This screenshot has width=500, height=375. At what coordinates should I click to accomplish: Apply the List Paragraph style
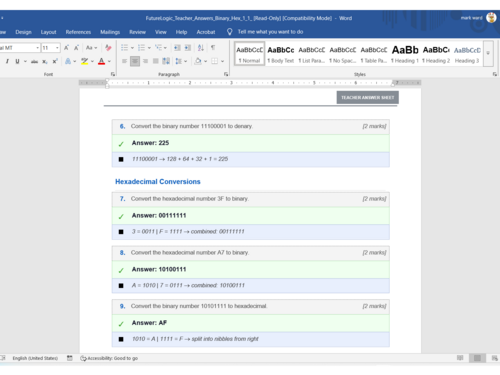click(312, 54)
